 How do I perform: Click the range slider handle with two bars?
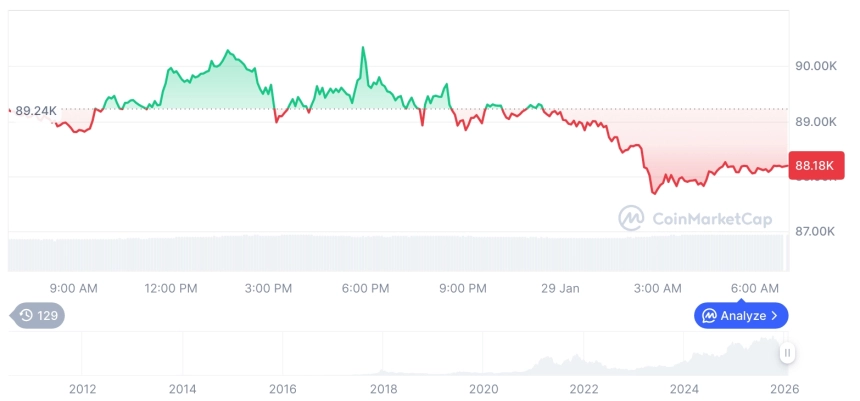click(x=788, y=353)
